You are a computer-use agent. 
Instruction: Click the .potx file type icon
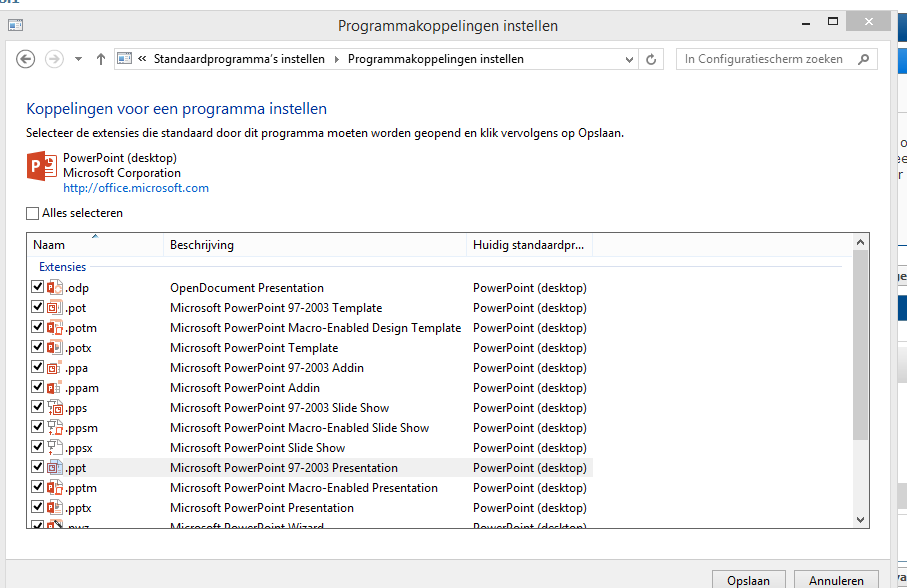click(55, 347)
